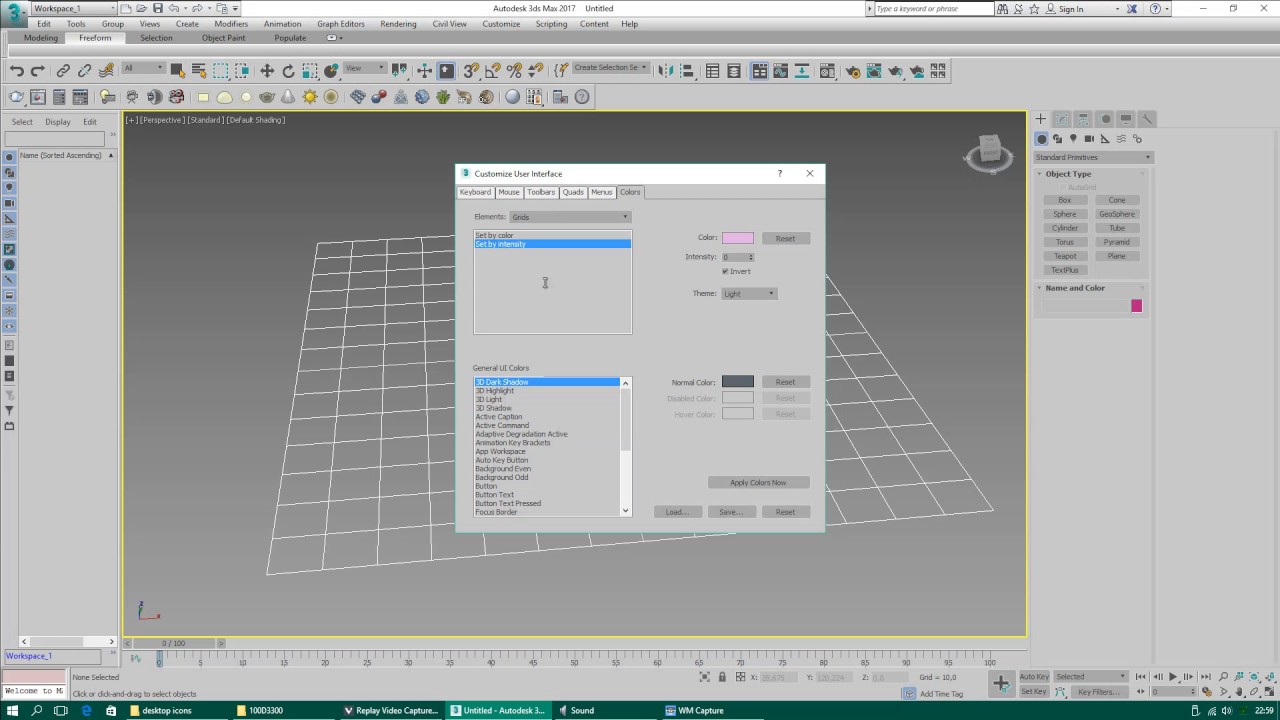This screenshot has width=1280, height=720.
Task: Click the GeoSphere object button
Action: pyautogui.click(x=1117, y=214)
